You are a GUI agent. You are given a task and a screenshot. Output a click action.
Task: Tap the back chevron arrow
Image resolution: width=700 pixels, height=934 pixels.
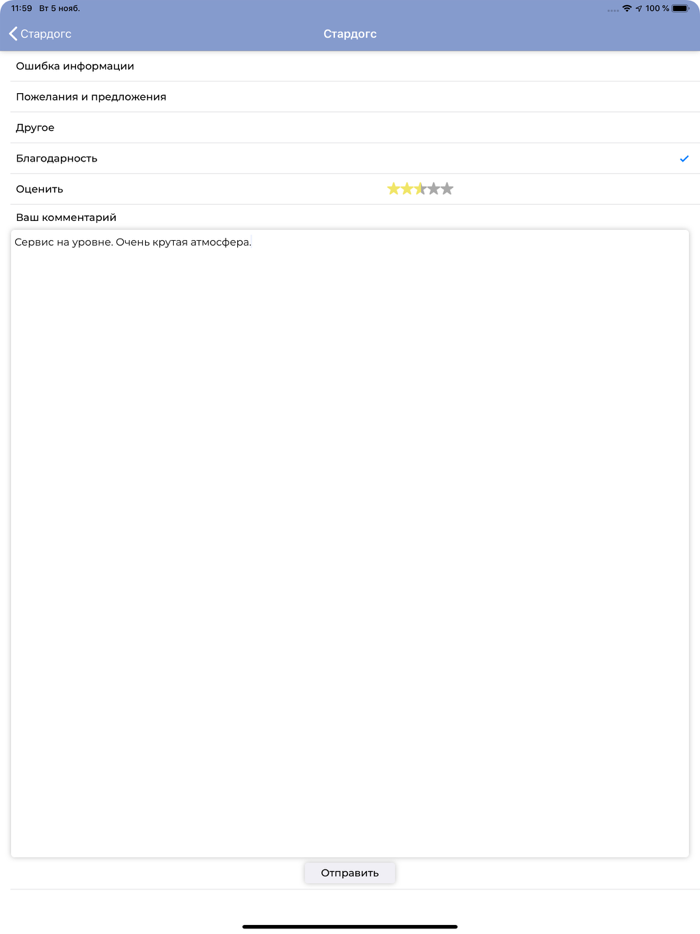[13, 34]
